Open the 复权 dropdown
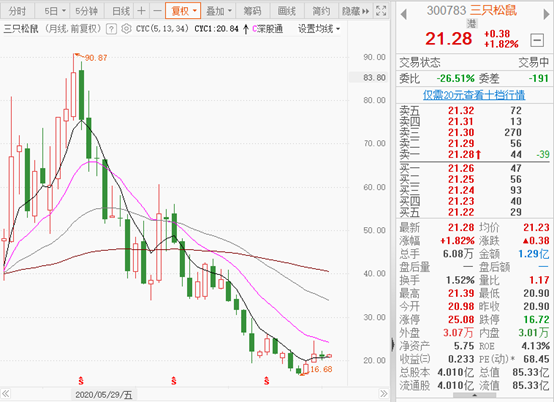Image resolution: width=554 pixels, height=402 pixels. coord(183,11)
